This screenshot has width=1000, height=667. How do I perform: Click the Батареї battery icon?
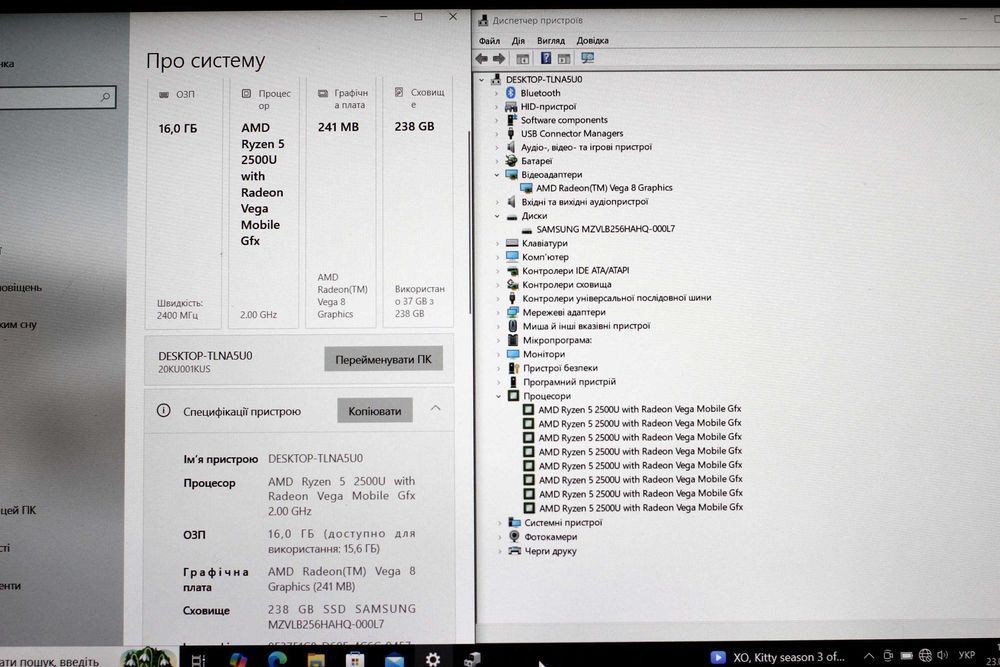(x=511, y=161)
